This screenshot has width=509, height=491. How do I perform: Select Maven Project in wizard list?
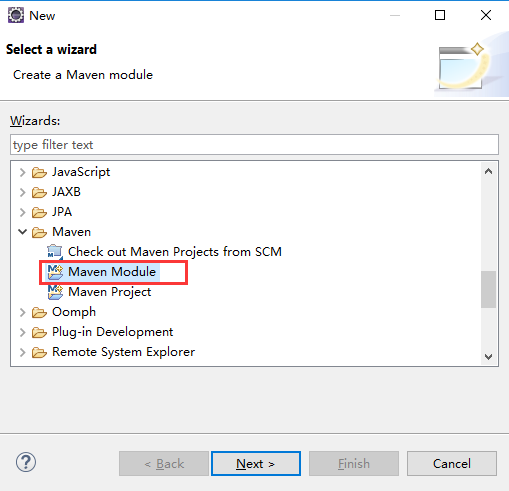coord(110,292)
